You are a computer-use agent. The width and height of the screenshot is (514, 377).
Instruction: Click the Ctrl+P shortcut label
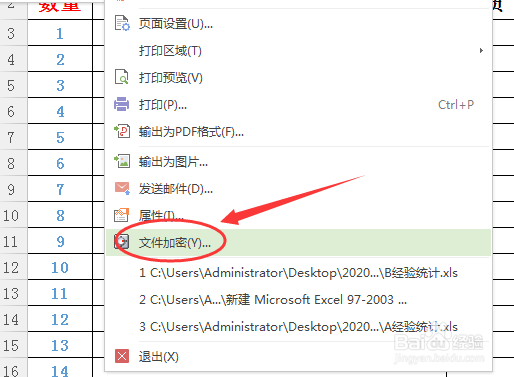[456, 105]
